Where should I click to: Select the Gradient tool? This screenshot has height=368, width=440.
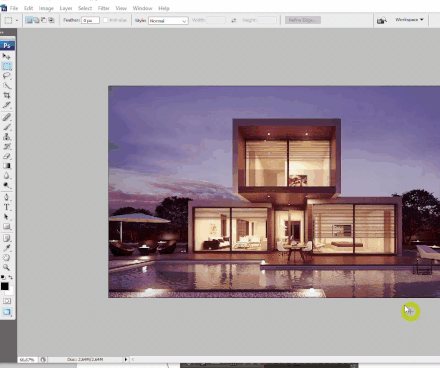(6, 166)
